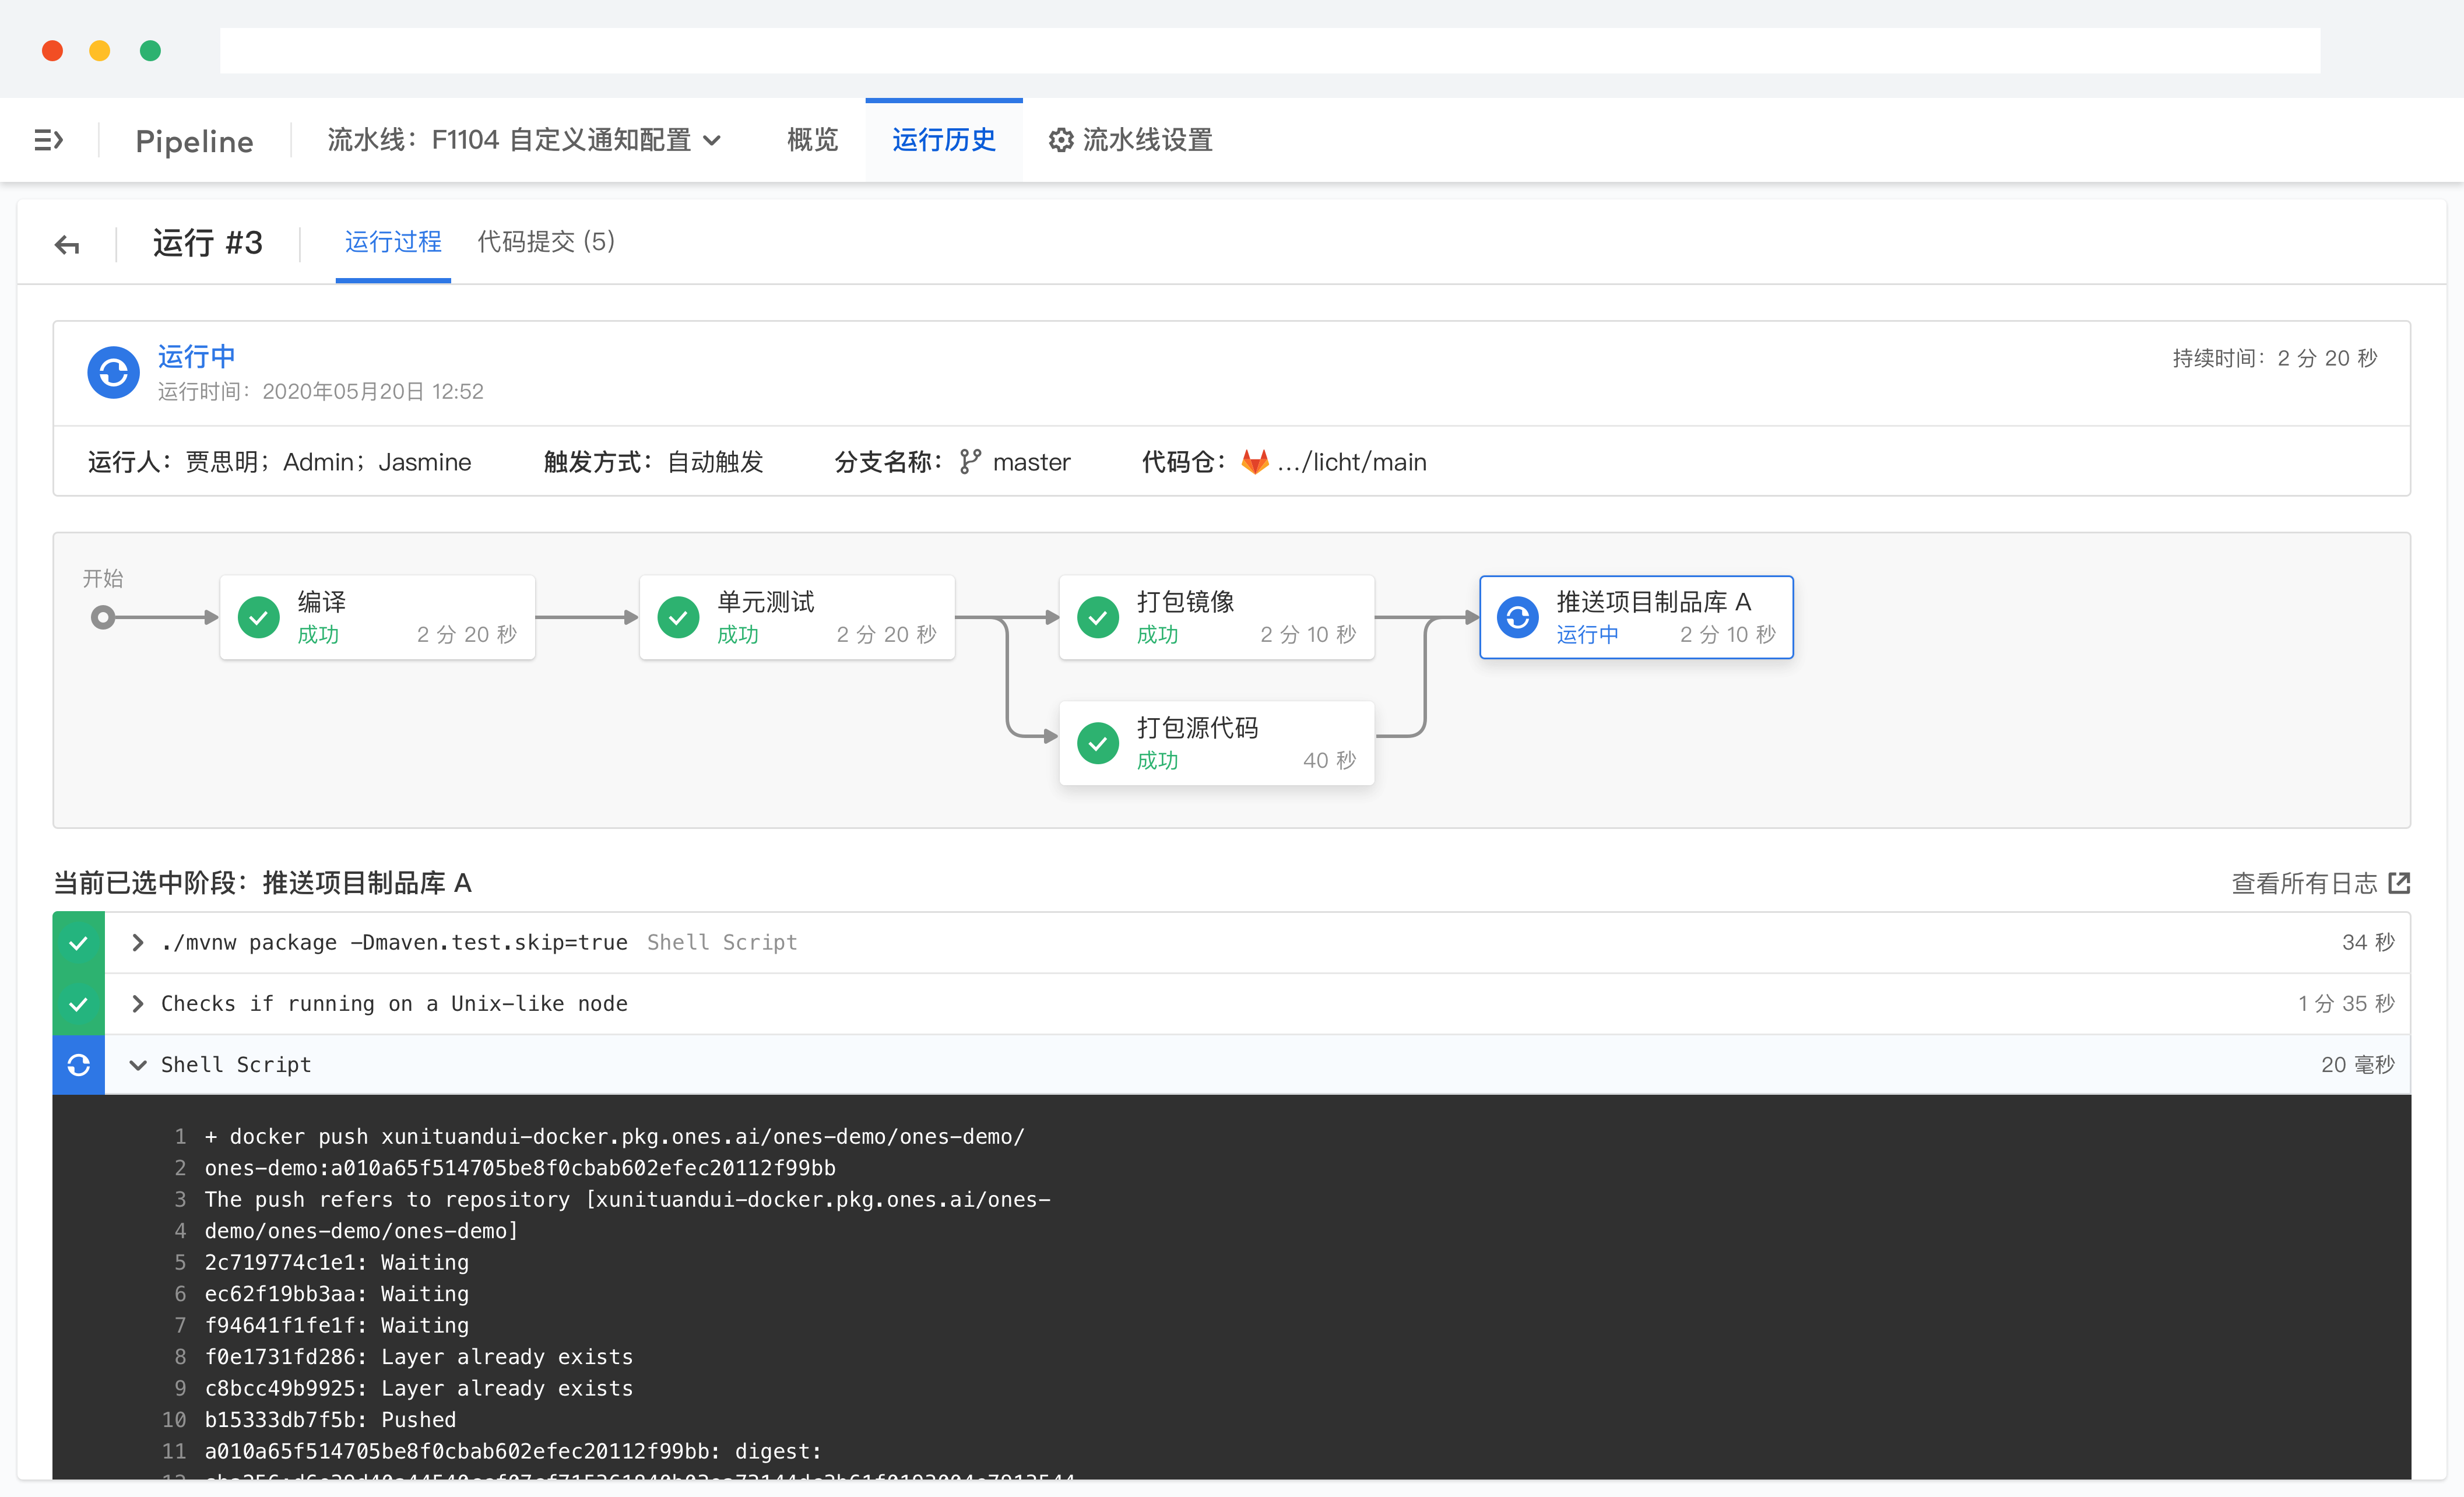Screen dimensions: 2464x1497
Task: Click the GitLab fox icon beside .../licht/main
Action: point(1254,461)
